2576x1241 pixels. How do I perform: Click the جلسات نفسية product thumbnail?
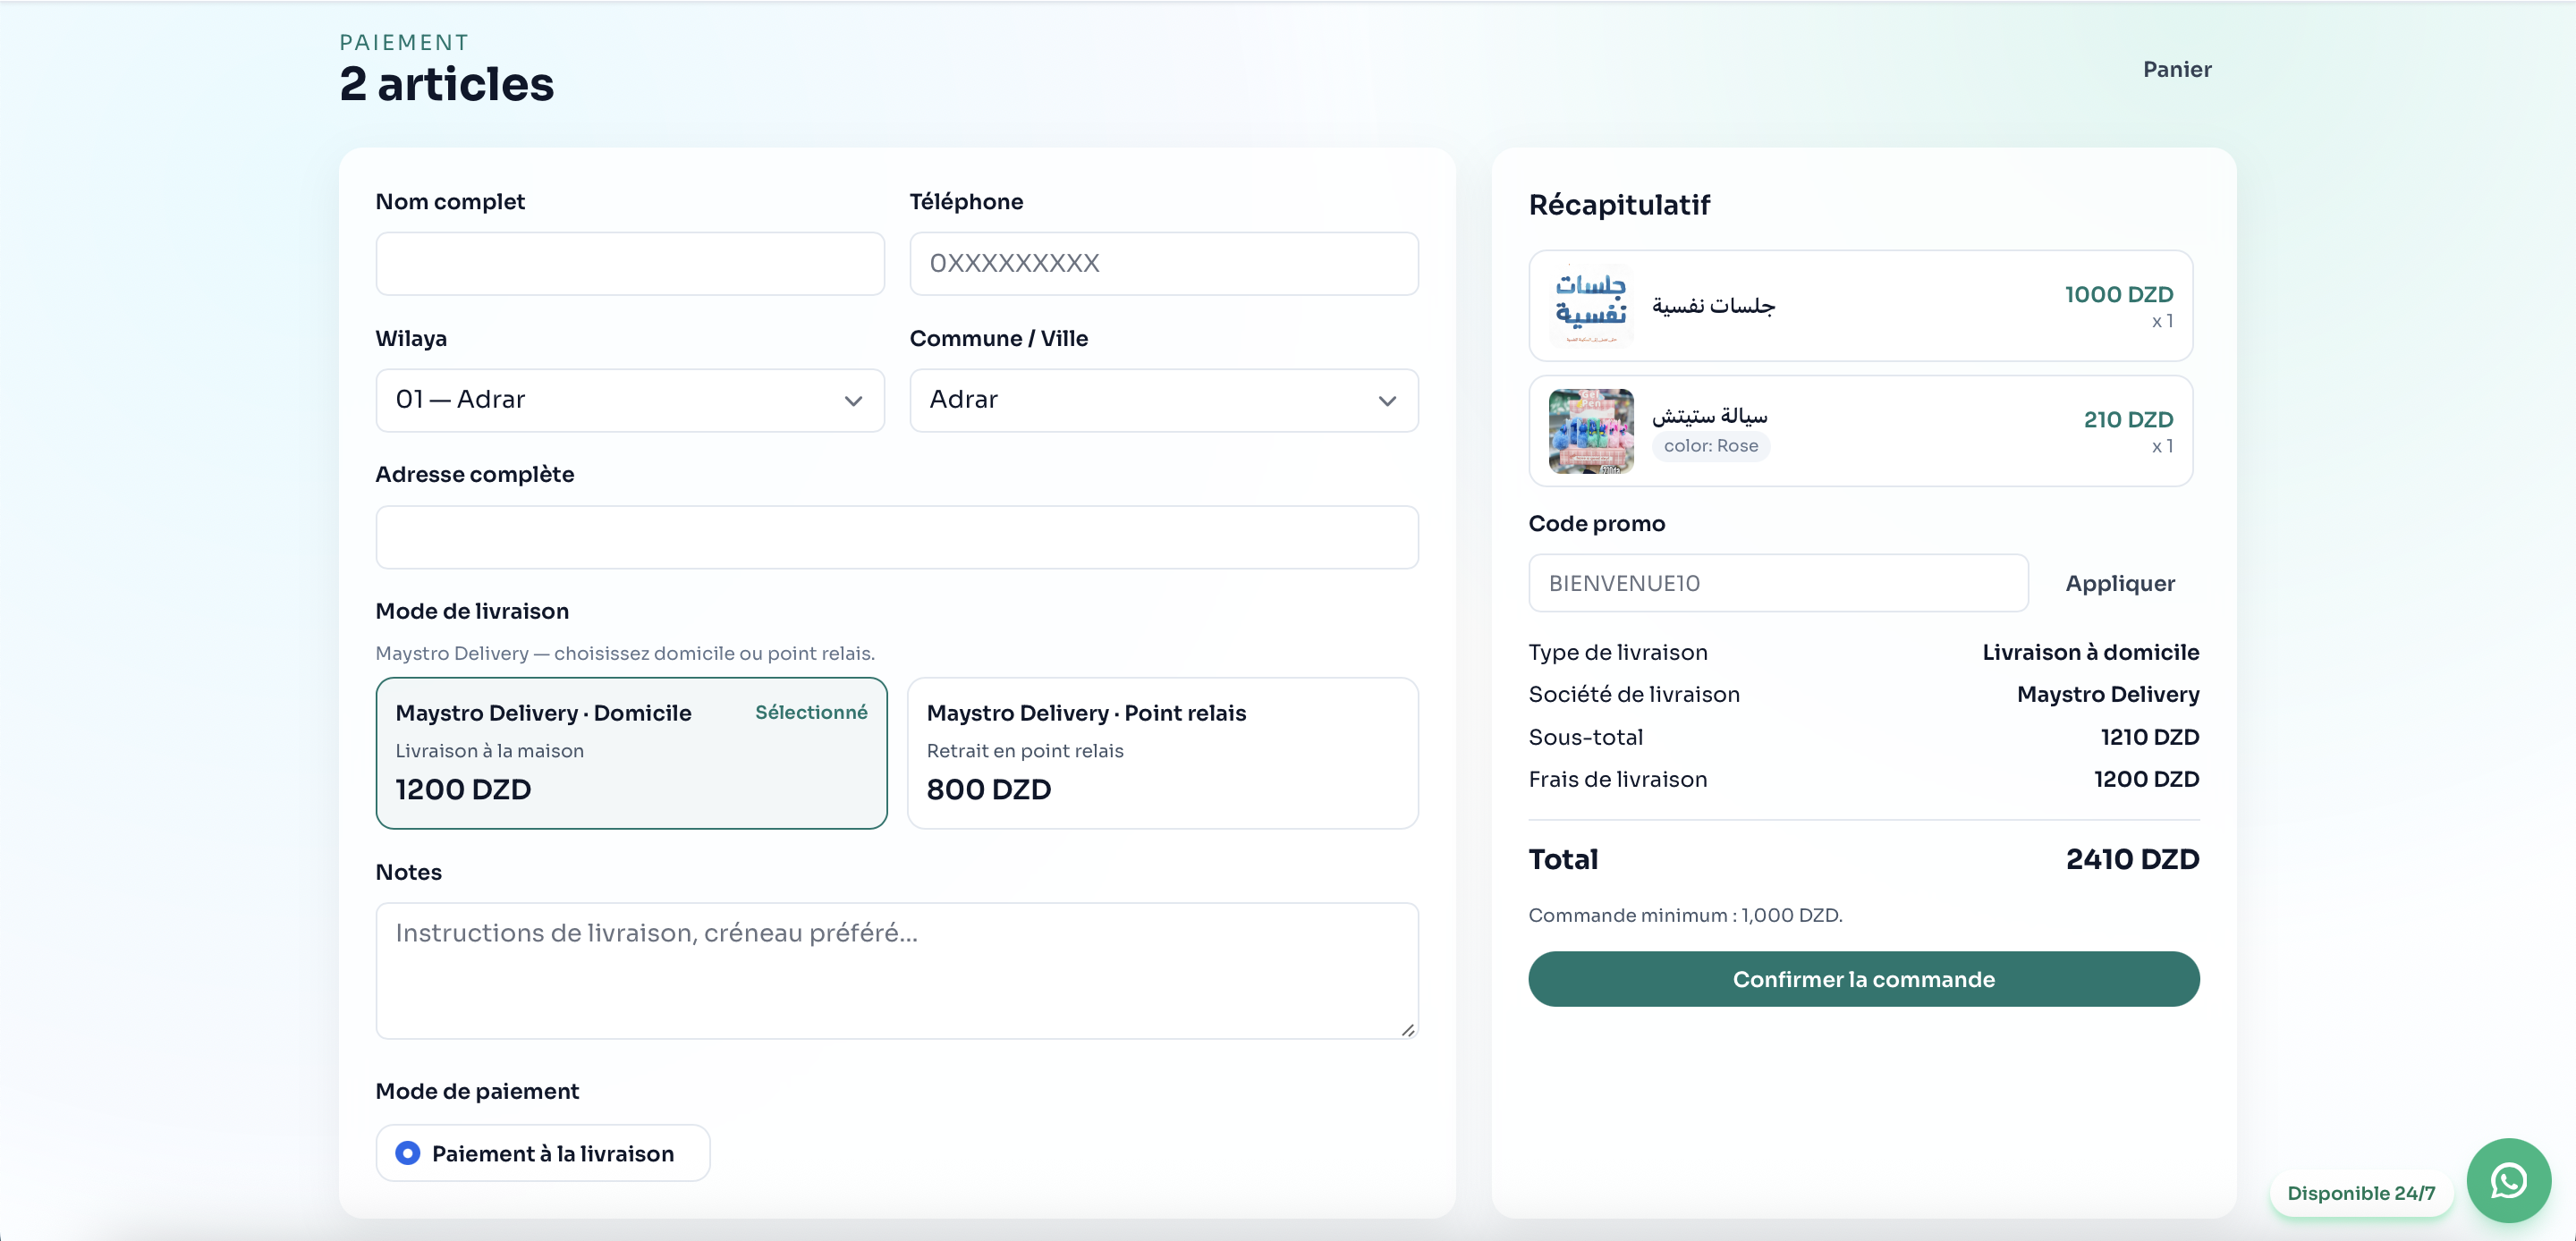click(1590, 305)
